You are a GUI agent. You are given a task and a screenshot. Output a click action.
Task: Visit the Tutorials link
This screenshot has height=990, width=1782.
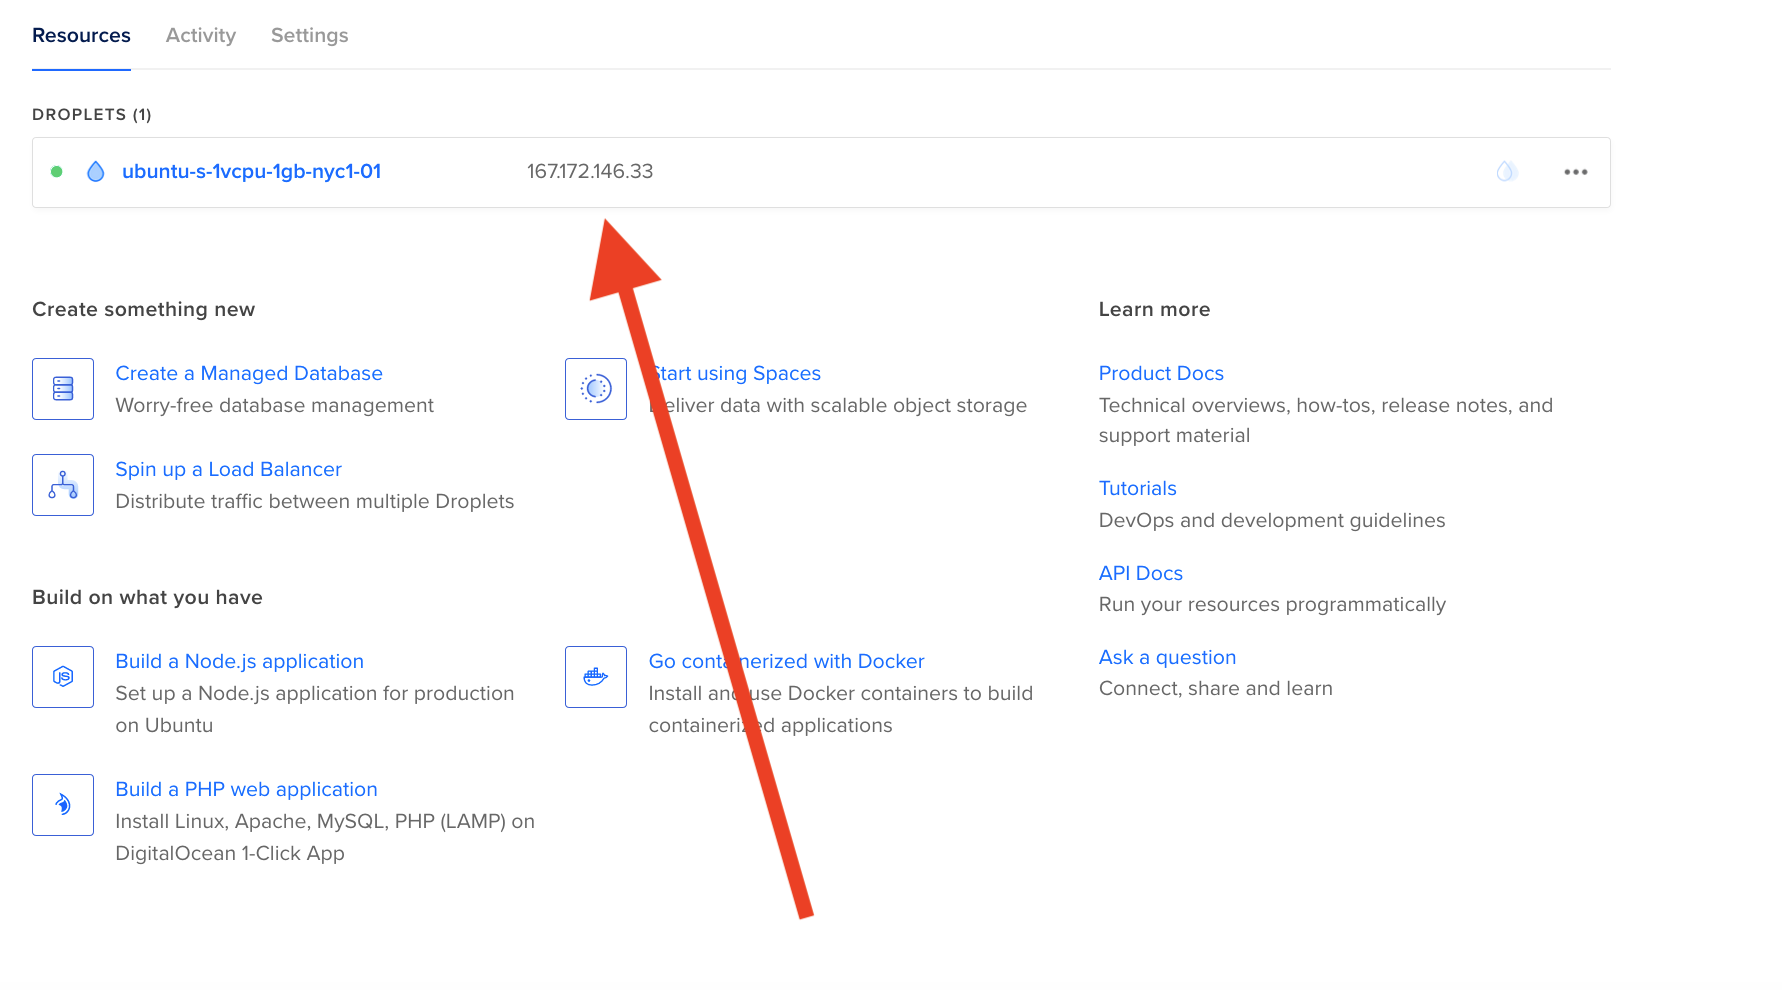1137,488
